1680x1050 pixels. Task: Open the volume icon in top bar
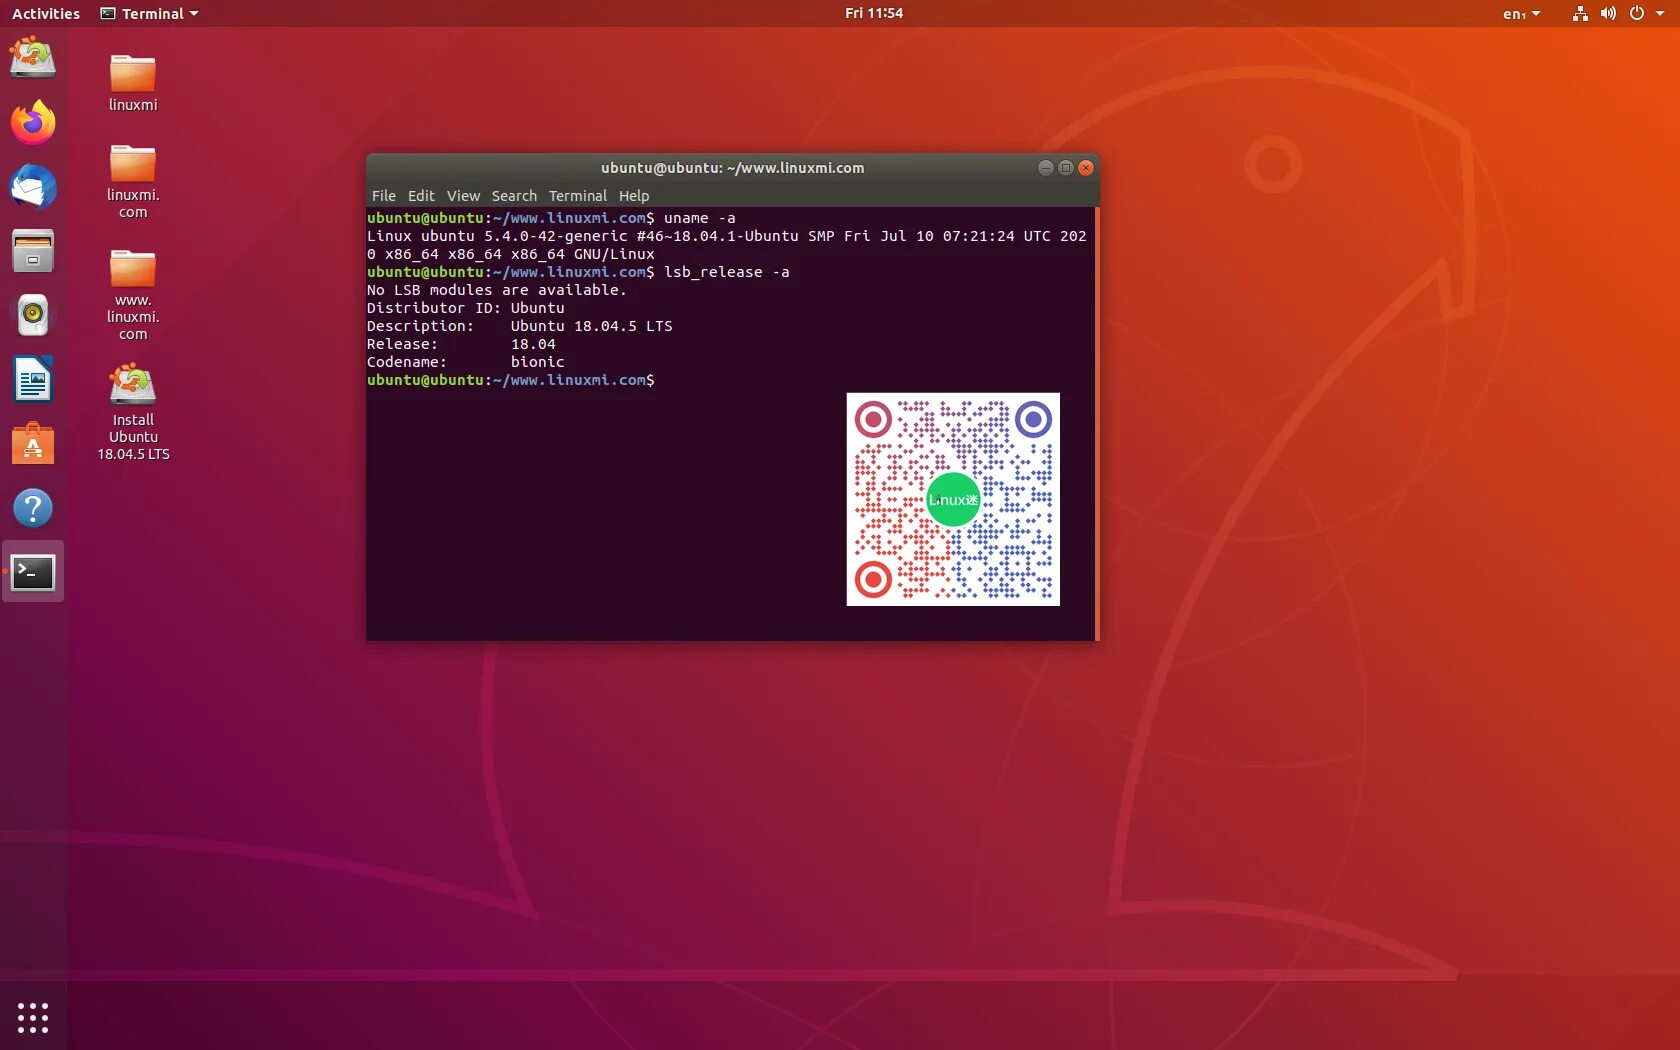pyautogui.click(x=1608, y=13)
